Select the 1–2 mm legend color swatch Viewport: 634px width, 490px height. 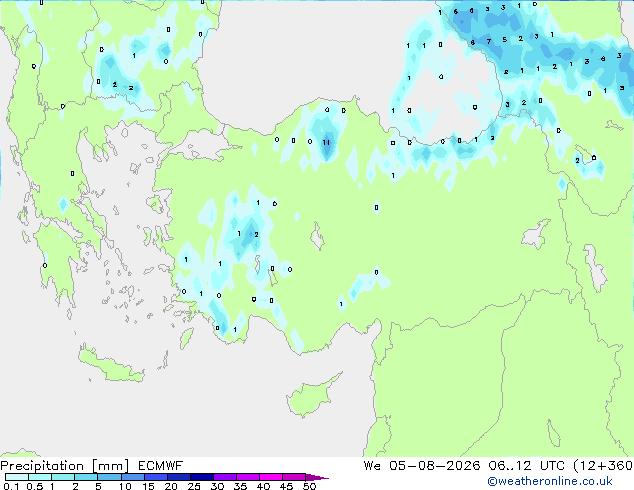click(63, 477)
